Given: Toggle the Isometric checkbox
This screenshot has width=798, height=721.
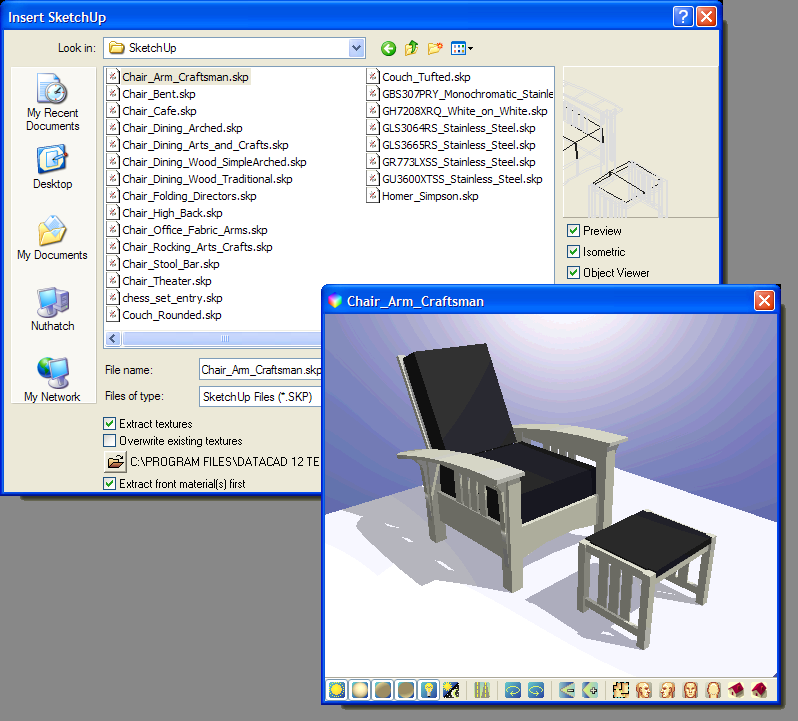Looking at the screenshot, I should tap(574, 251).
